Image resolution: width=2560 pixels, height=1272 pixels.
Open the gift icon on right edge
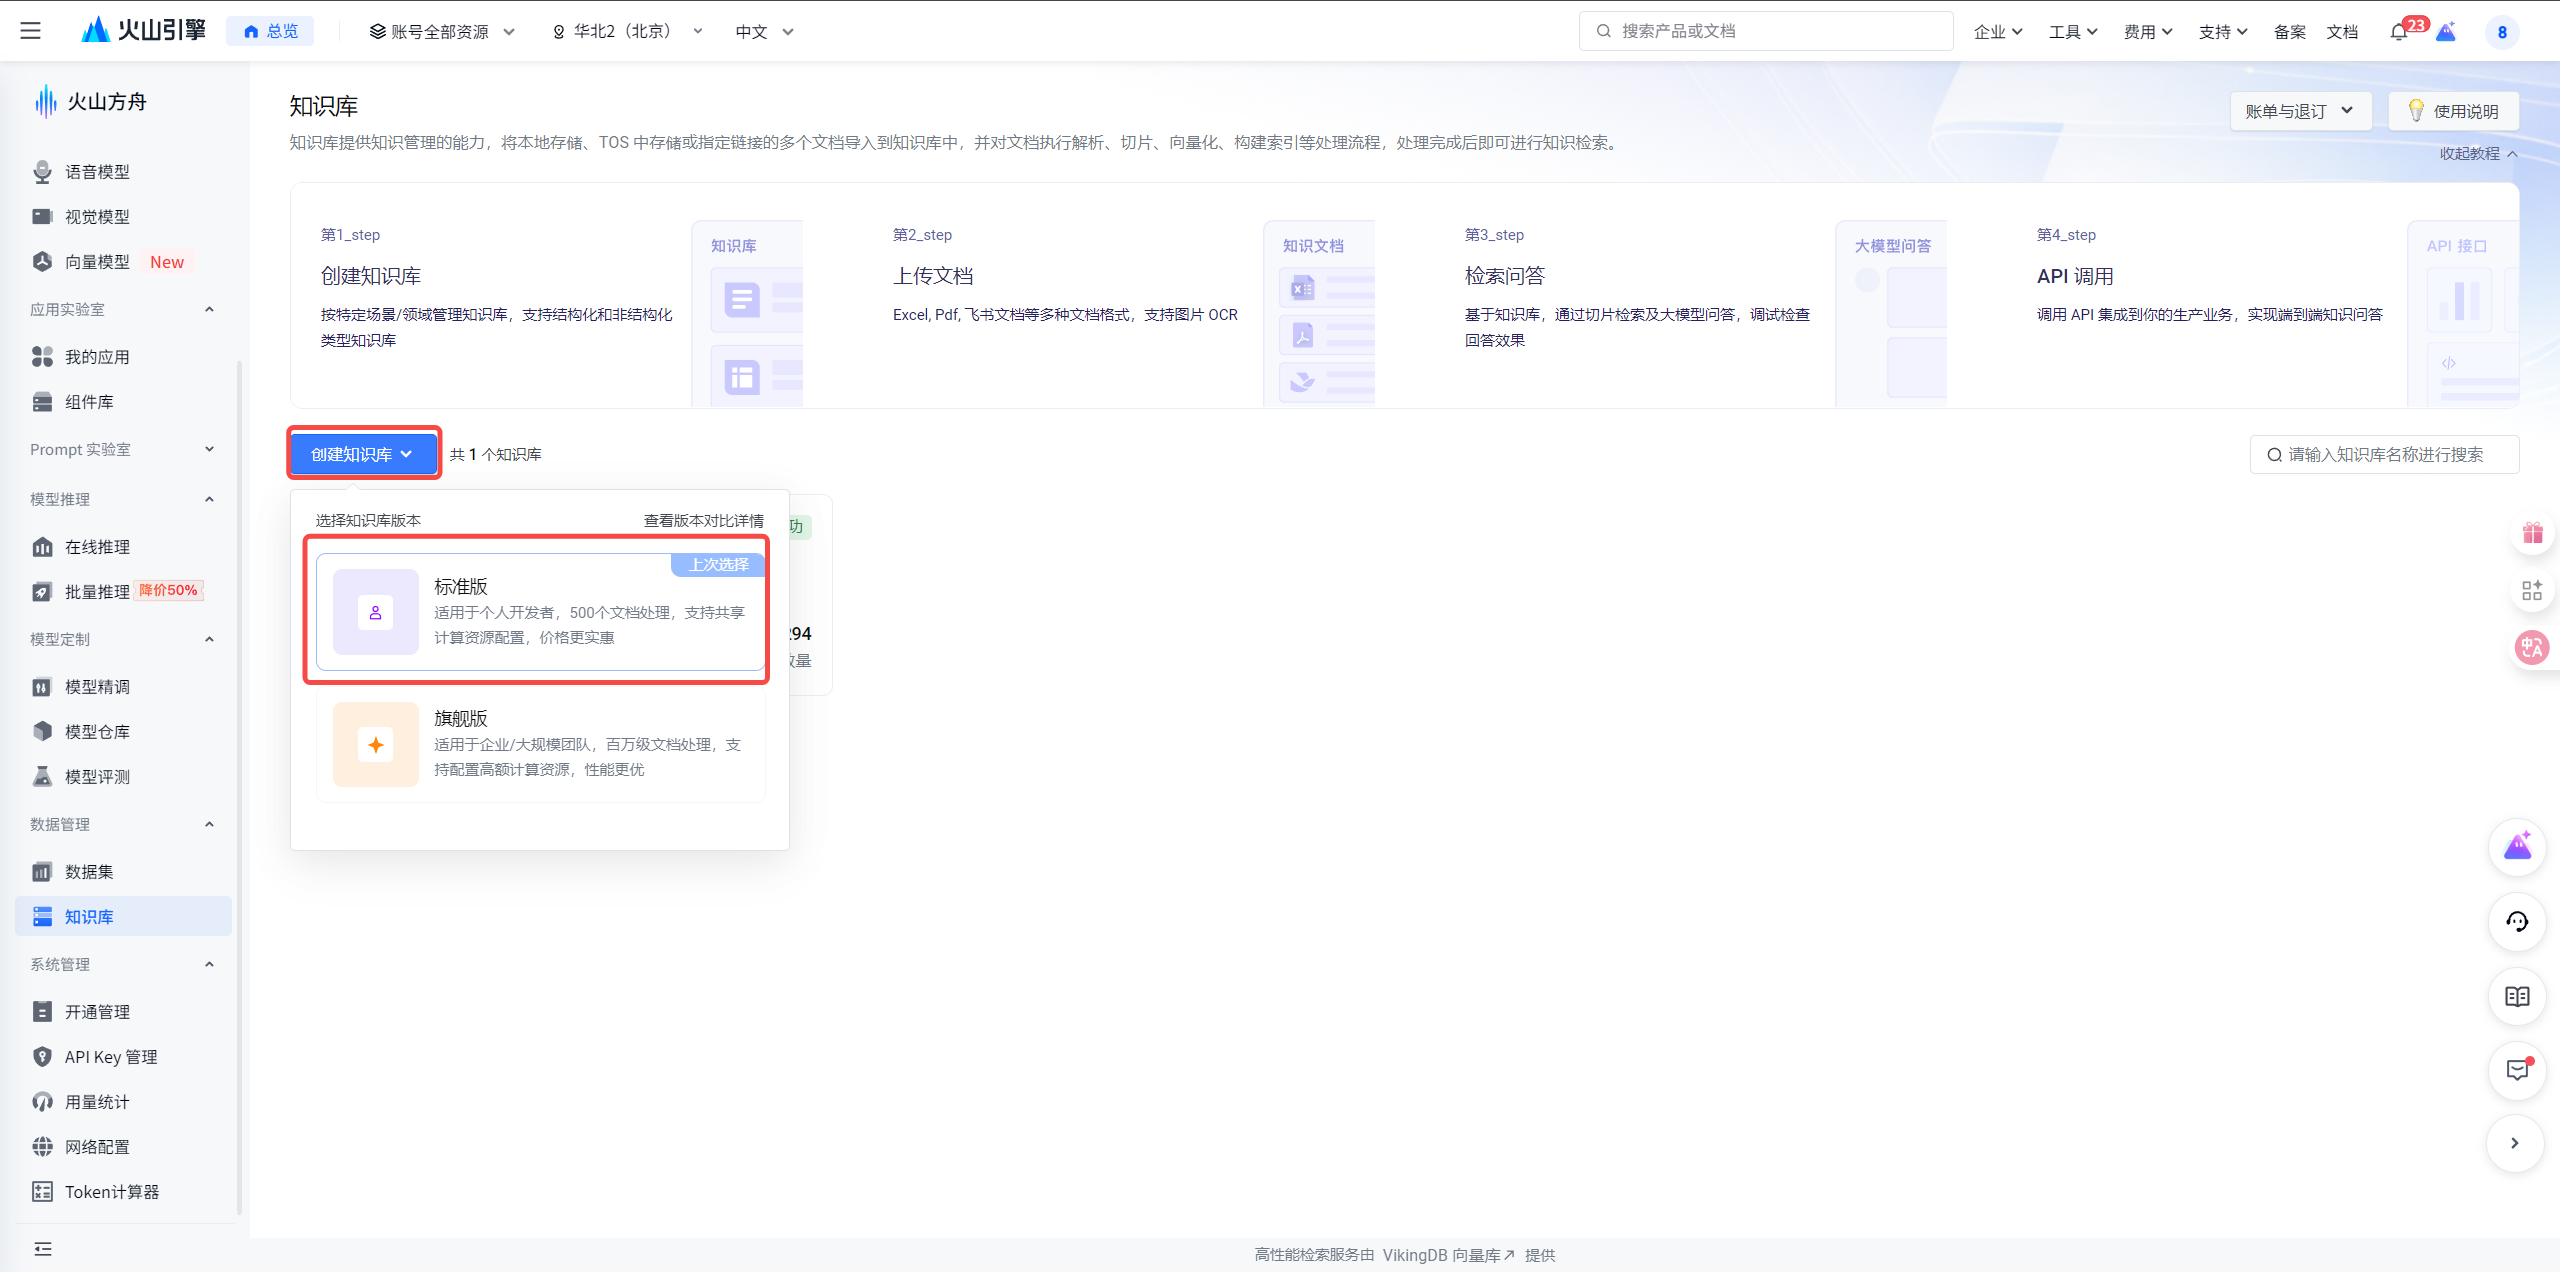tap(2532, 533)
